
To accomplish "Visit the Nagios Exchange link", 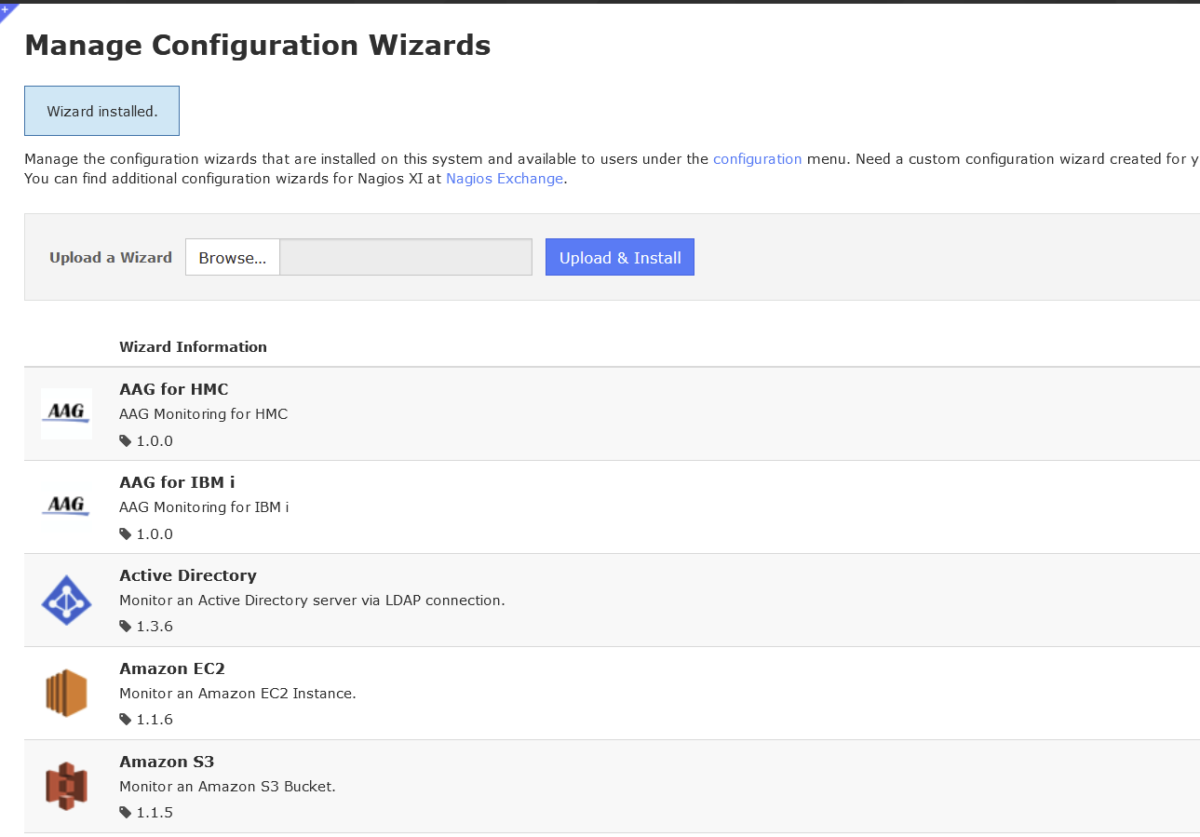I will pos(504,178).
